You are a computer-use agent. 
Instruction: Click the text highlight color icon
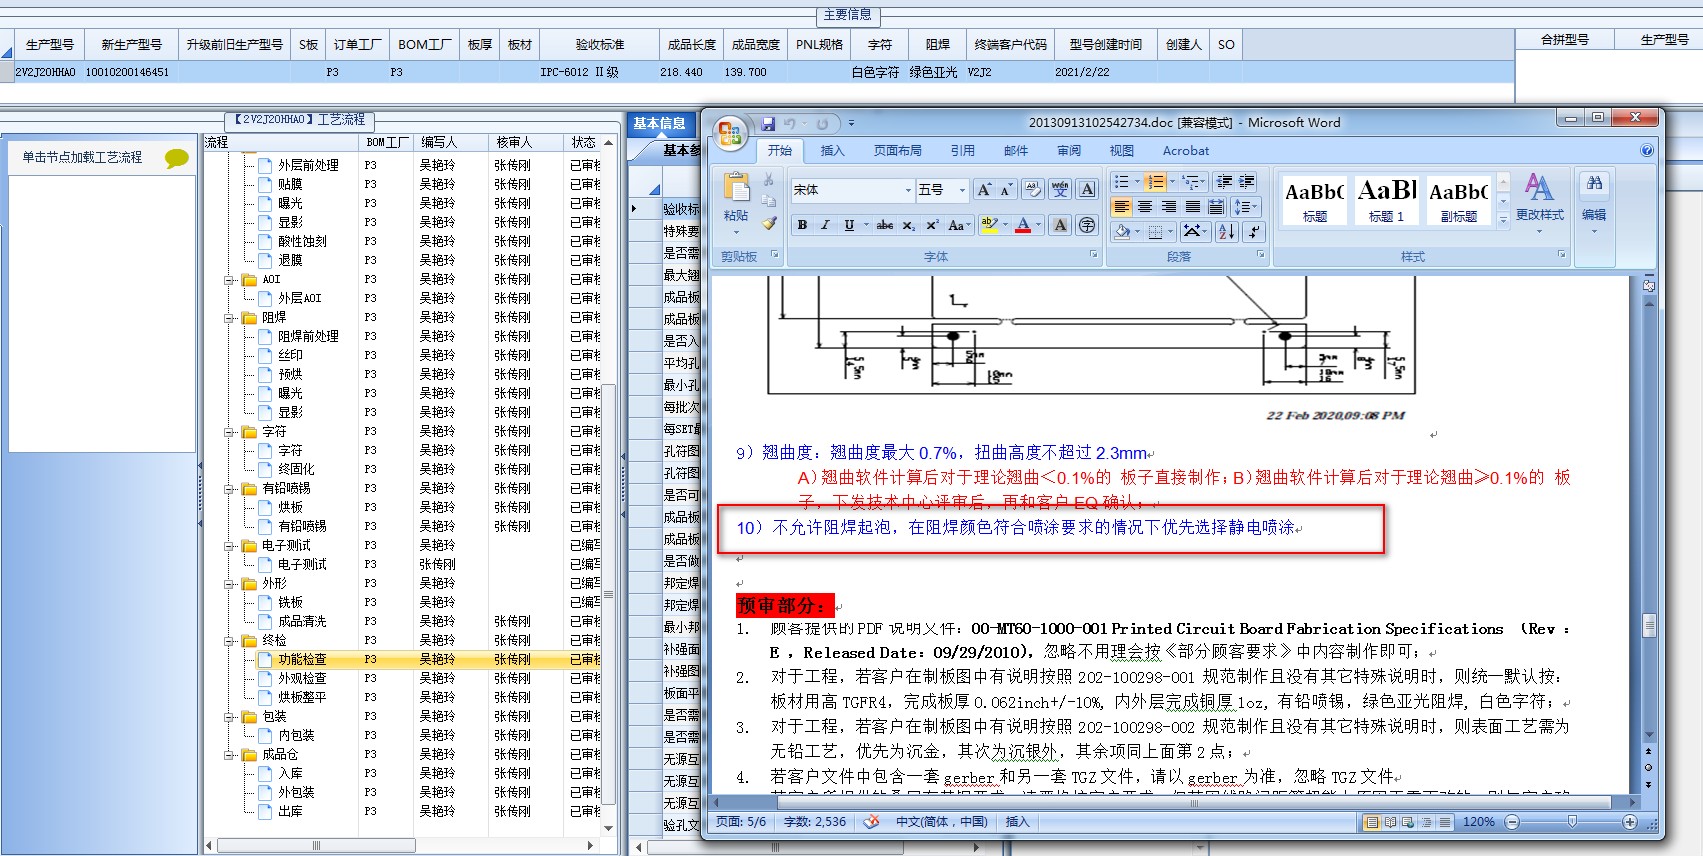[x=989, y=225]
